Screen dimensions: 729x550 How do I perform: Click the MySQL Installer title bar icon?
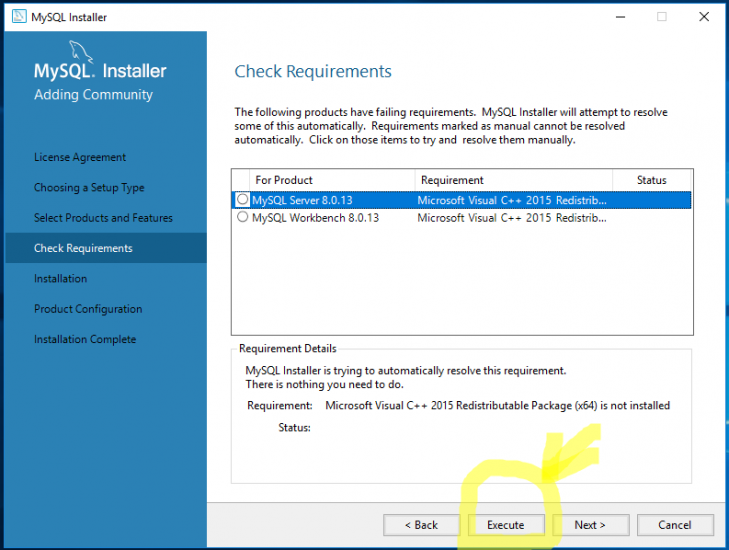pyautogui.click(x=19, y=17)
